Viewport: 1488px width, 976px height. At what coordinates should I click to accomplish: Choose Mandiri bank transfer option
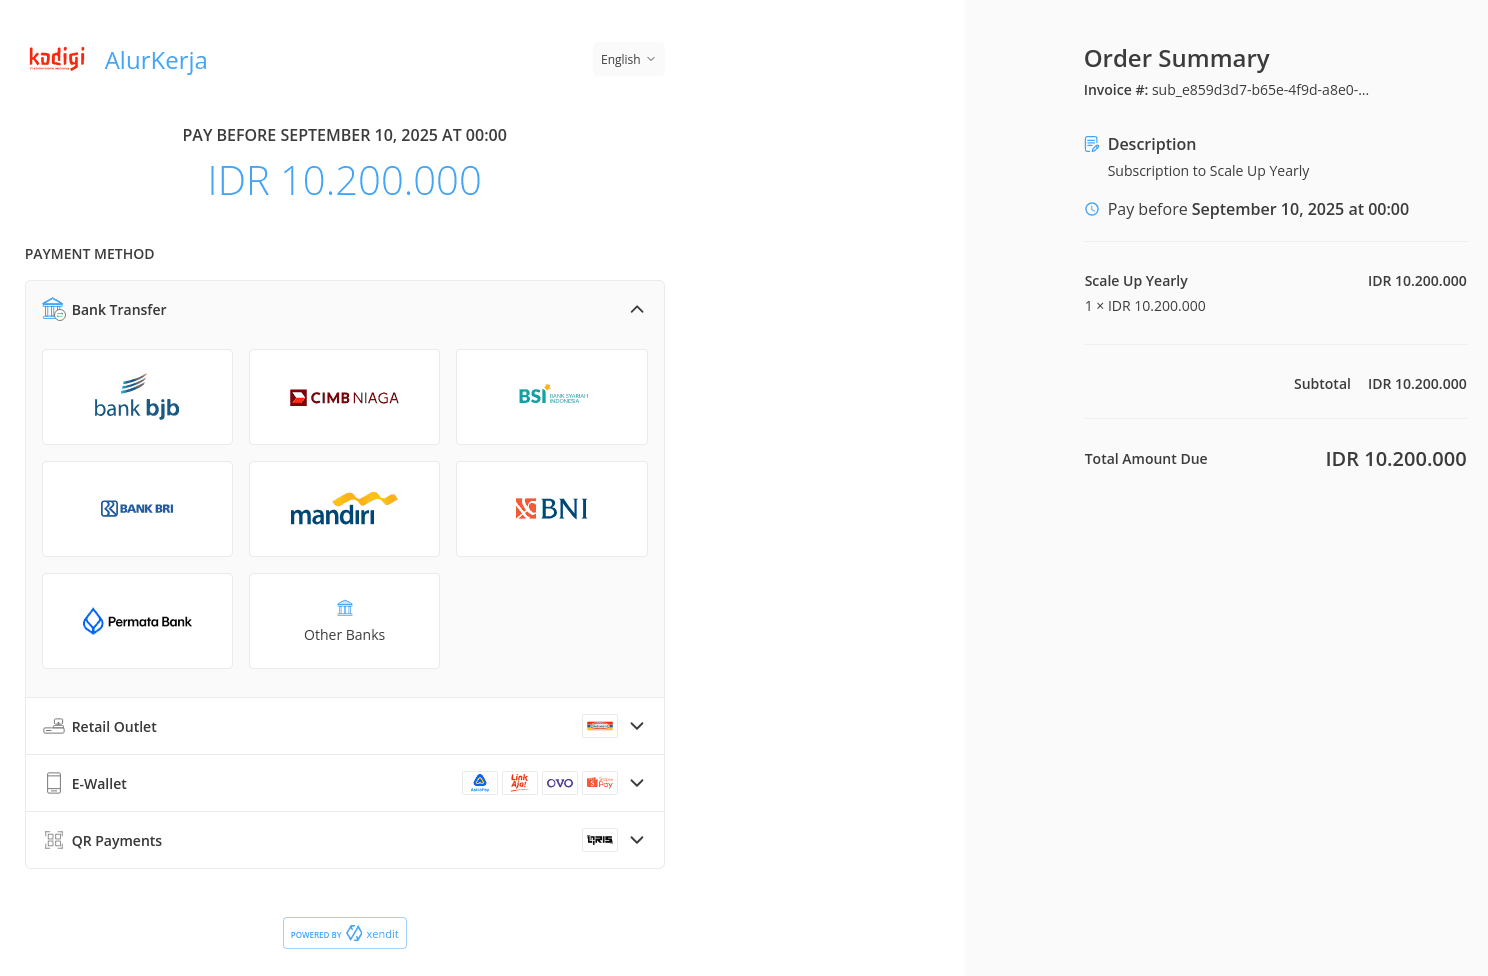[x=344, y=509]
